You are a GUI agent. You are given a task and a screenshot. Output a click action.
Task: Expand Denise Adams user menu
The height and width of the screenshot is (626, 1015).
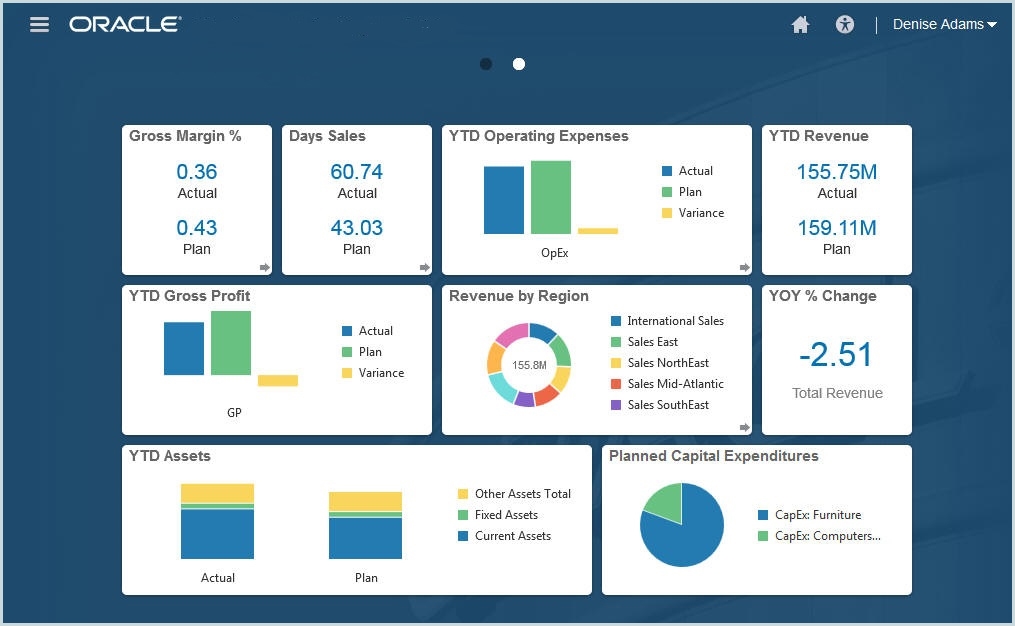[944, 25]
